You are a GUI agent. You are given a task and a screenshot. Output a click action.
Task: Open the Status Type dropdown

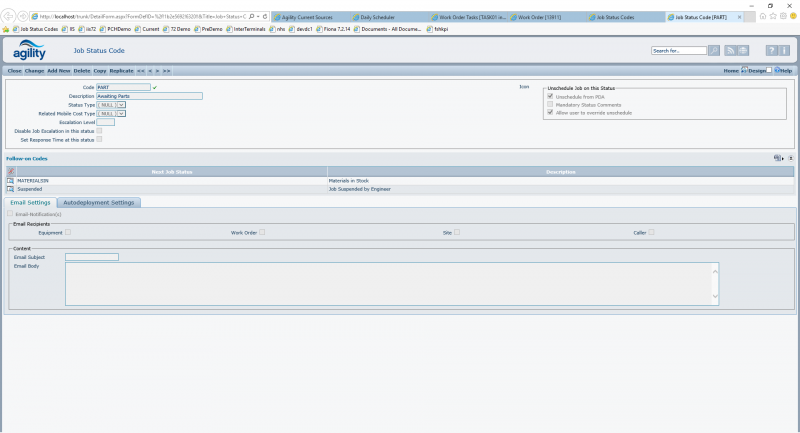tap(120, 104)
